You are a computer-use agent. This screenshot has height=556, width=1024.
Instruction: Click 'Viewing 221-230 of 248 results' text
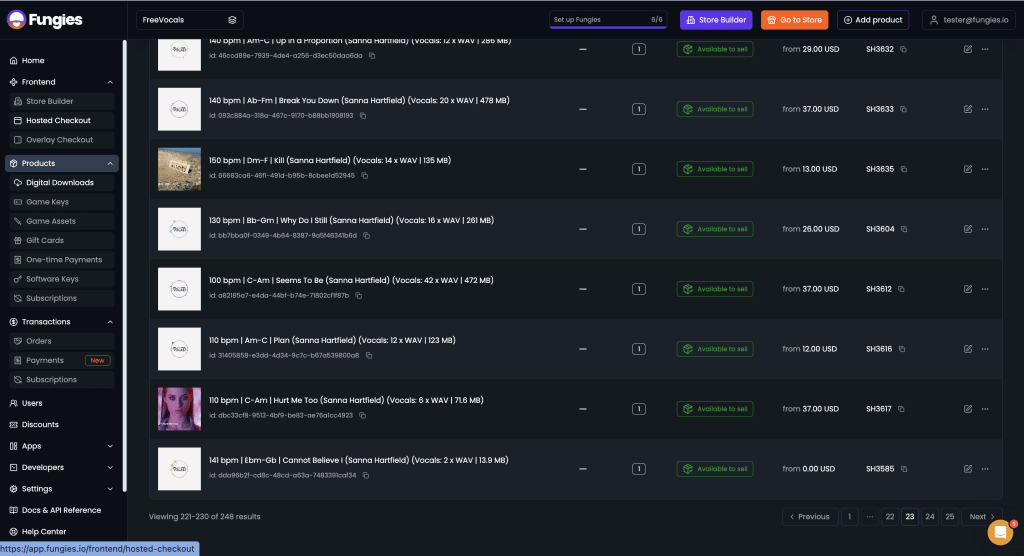[204, 517]
